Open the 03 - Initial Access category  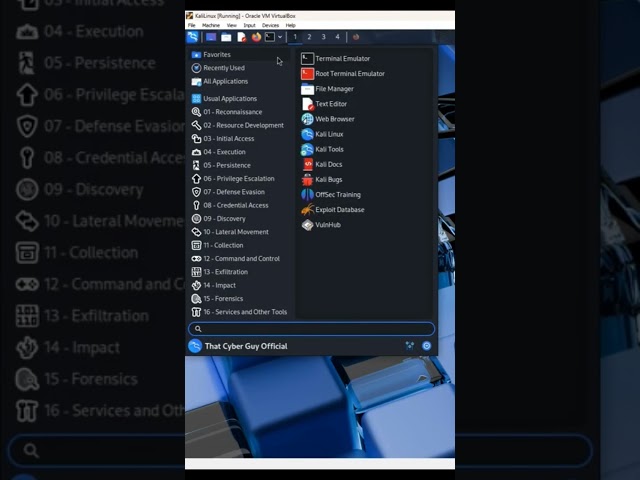coord(240,139)
